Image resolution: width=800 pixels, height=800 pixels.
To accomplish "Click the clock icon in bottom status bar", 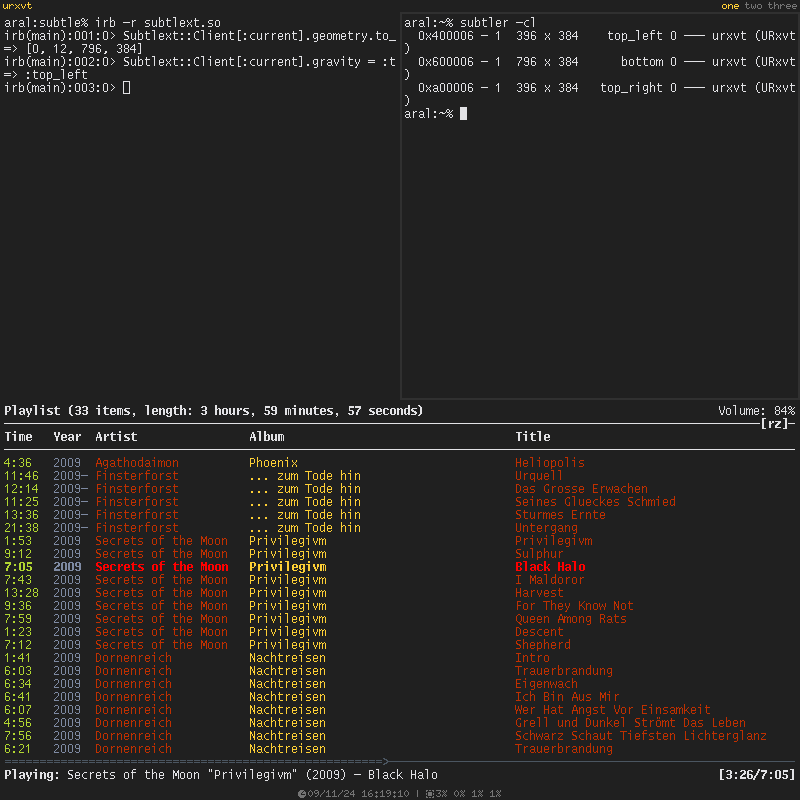I will click(x=301, y=794).
